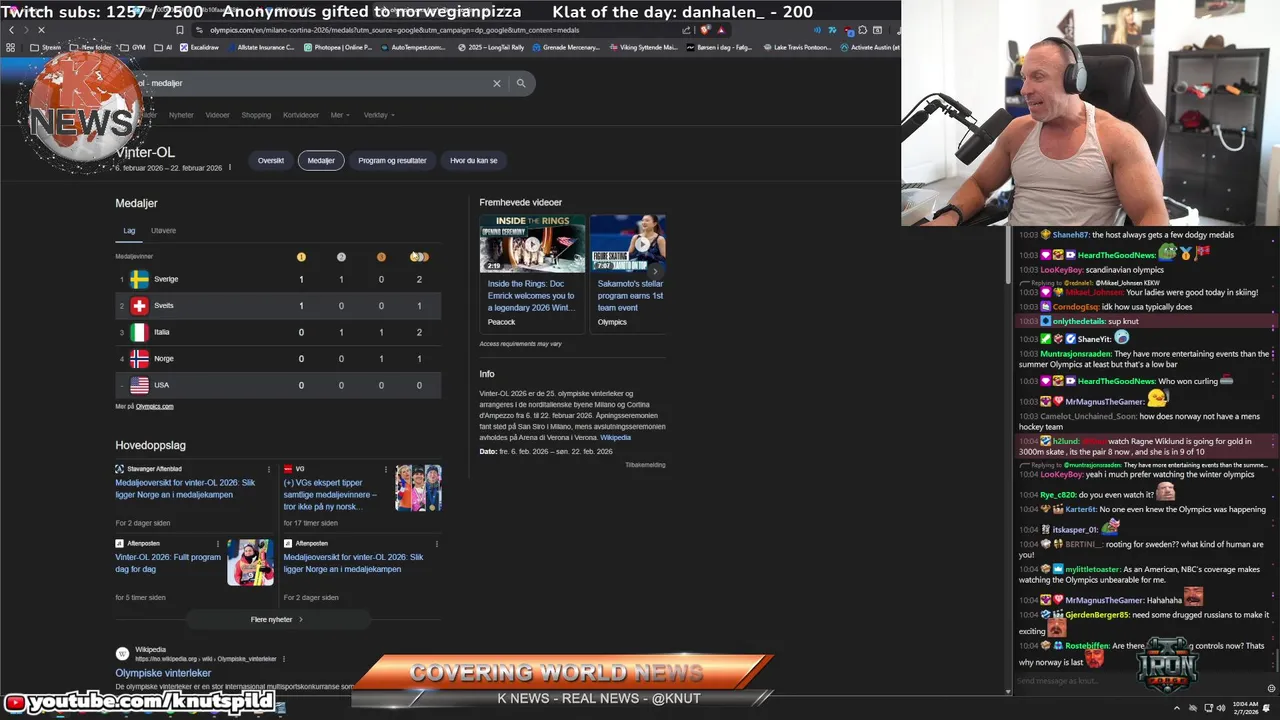Open the emoji picker in chat input
The image size is (1280, 720).
pyautogui.click(x=1271, y=688)
